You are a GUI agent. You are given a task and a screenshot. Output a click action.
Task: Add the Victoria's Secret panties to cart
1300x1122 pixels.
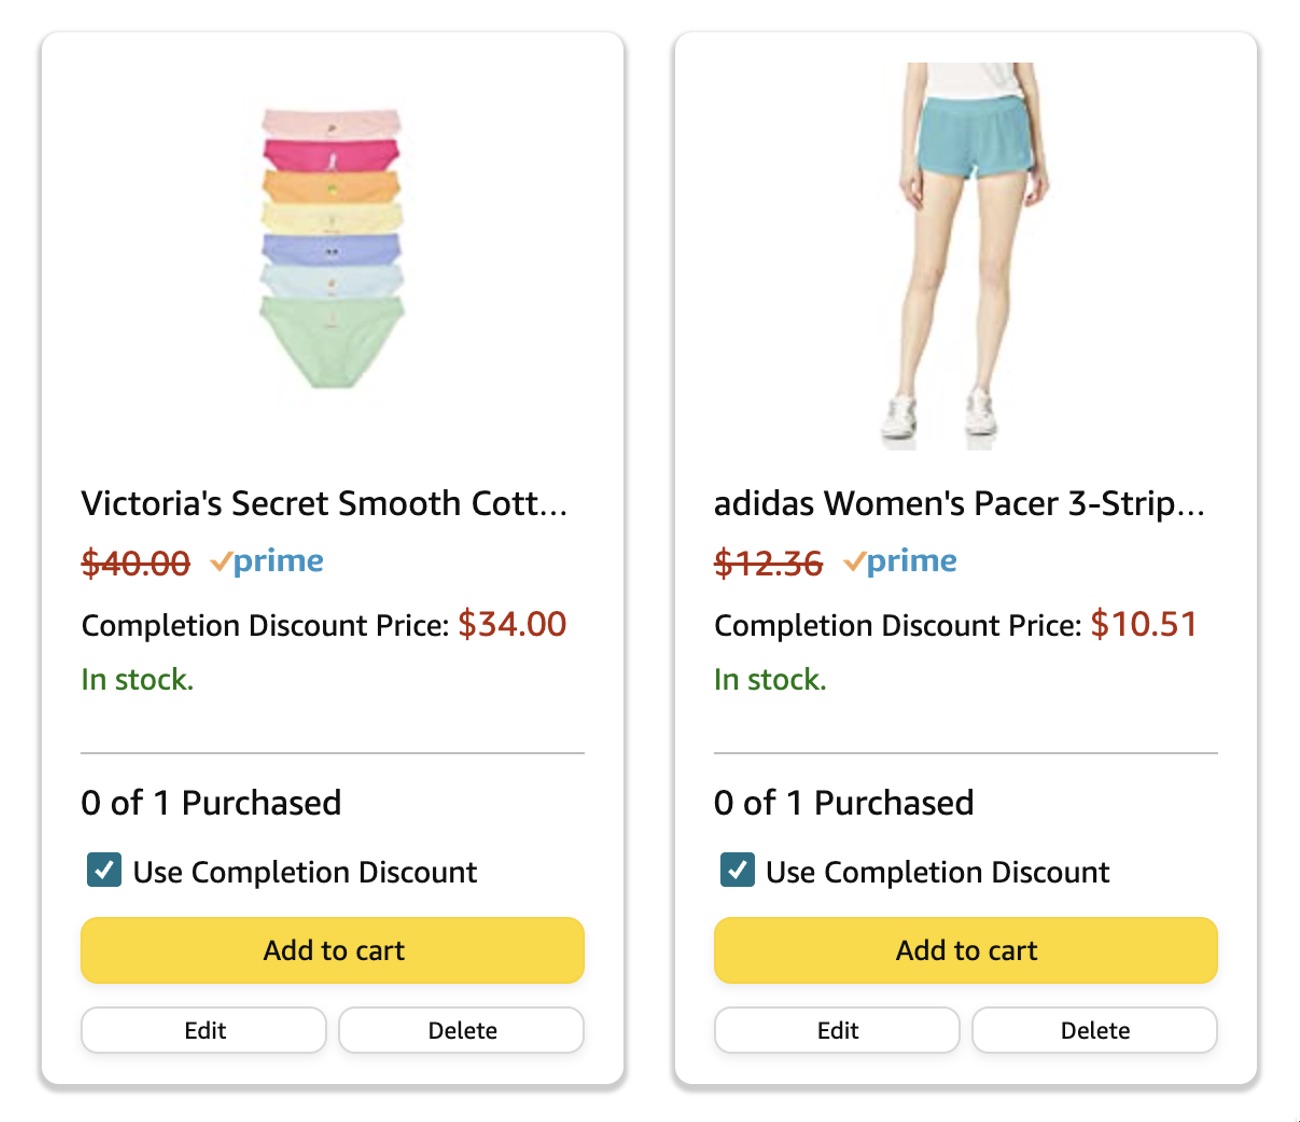[x=331, y=950]
